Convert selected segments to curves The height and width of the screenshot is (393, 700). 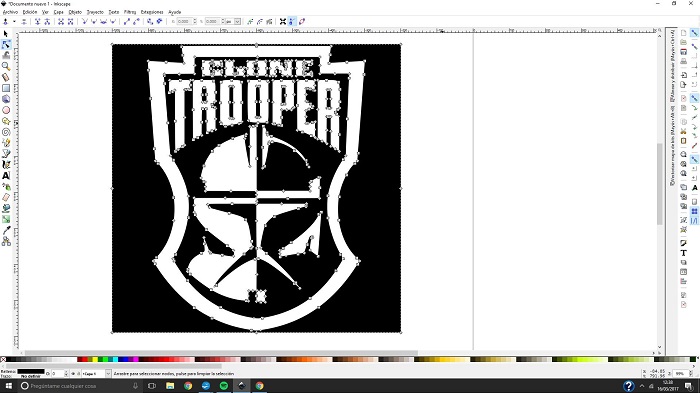pyautogui.click(x=136, y=21)
